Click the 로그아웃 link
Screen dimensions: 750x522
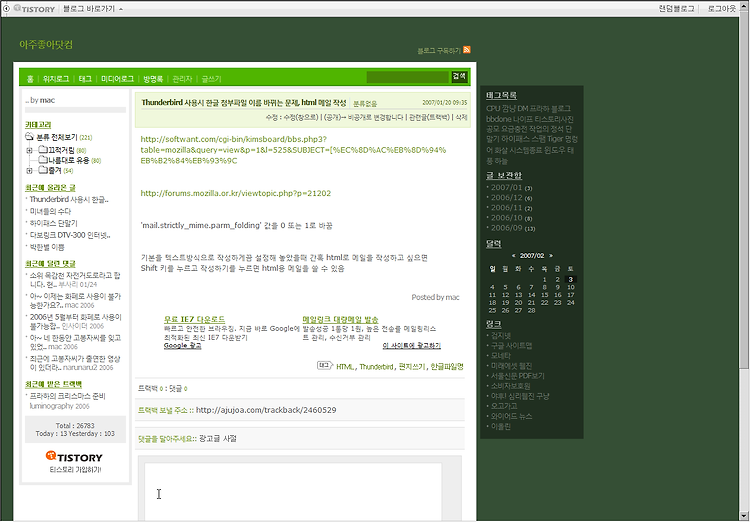point(722,9)
